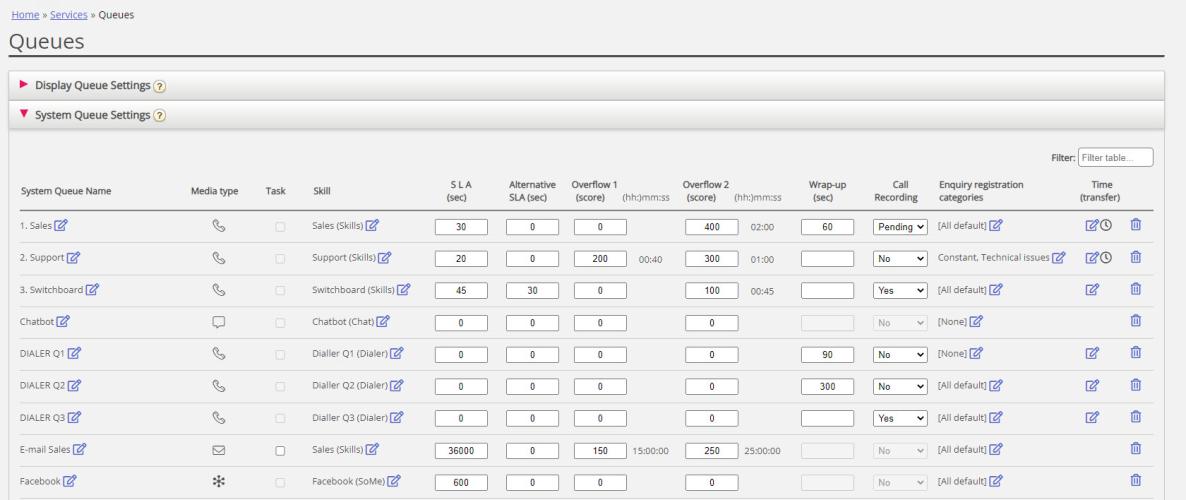Click SLA field for Facebook

tap(461, 483)
